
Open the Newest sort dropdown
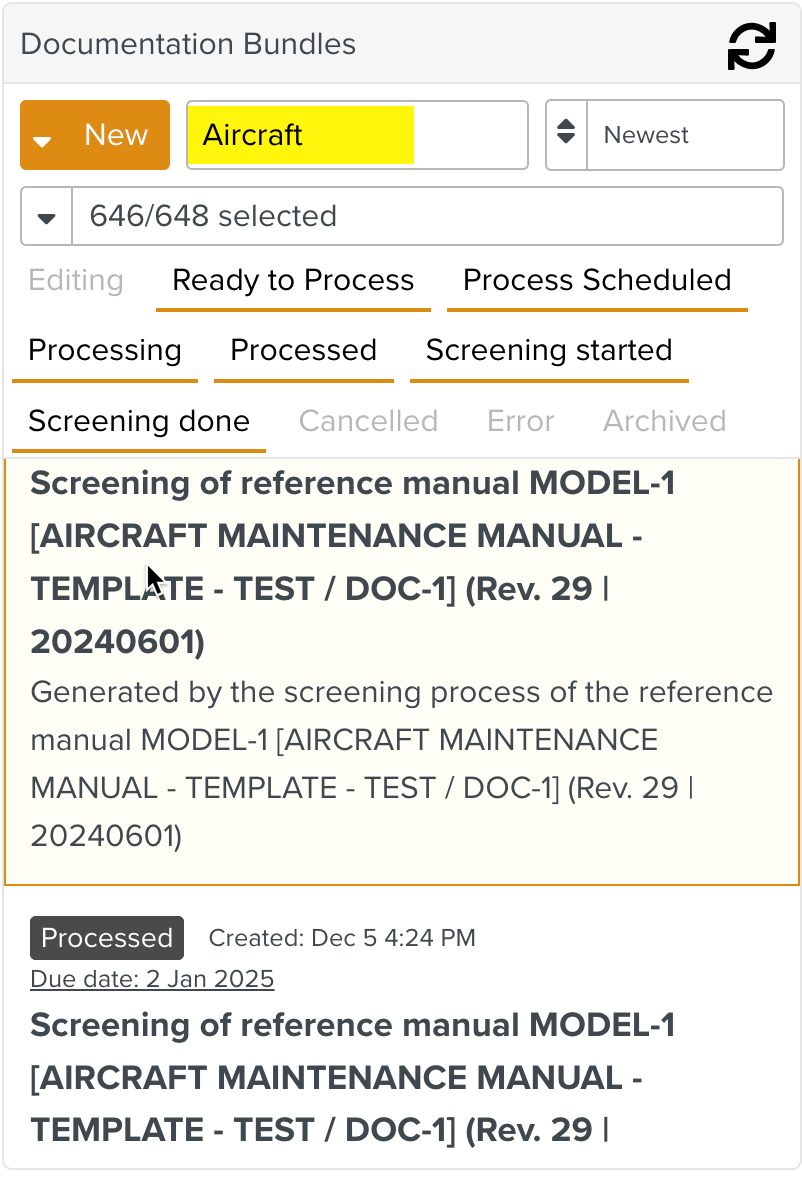(x=686, y=135)
